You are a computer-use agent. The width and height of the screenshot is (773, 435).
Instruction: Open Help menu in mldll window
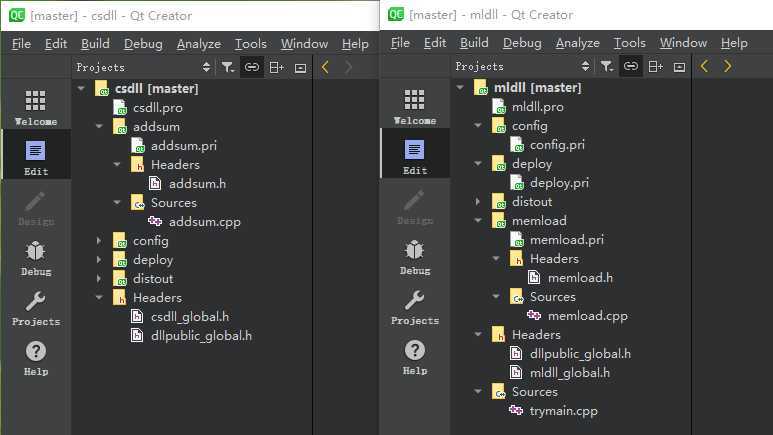pyautogui.click(x=734, y=43)
